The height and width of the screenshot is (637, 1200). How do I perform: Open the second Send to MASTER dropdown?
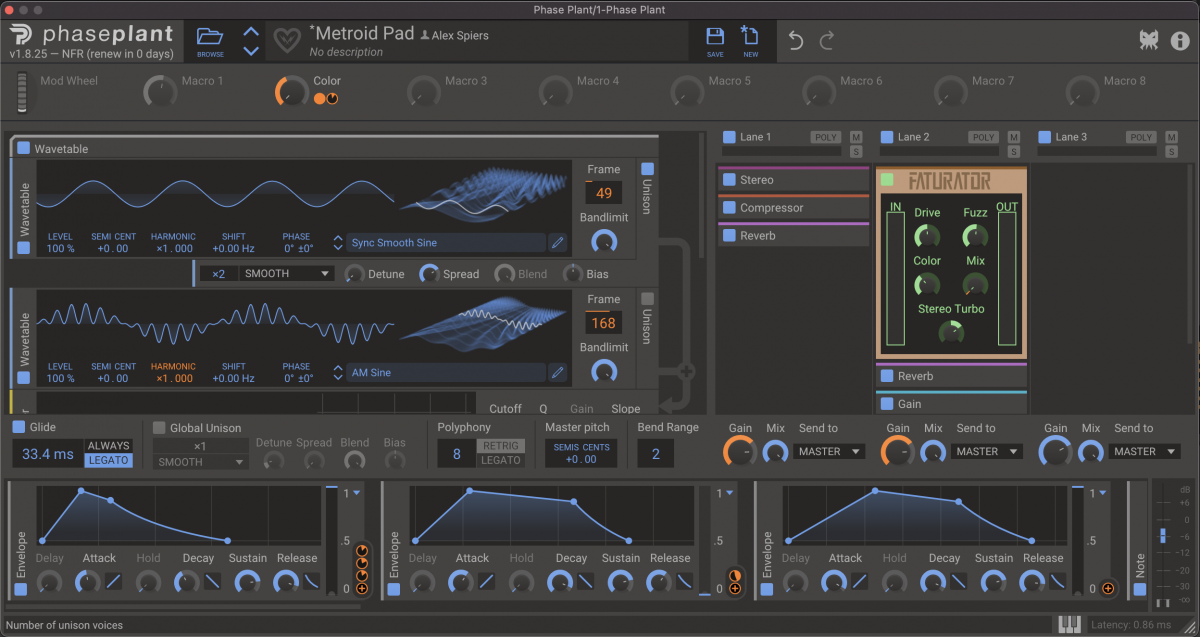987,451
